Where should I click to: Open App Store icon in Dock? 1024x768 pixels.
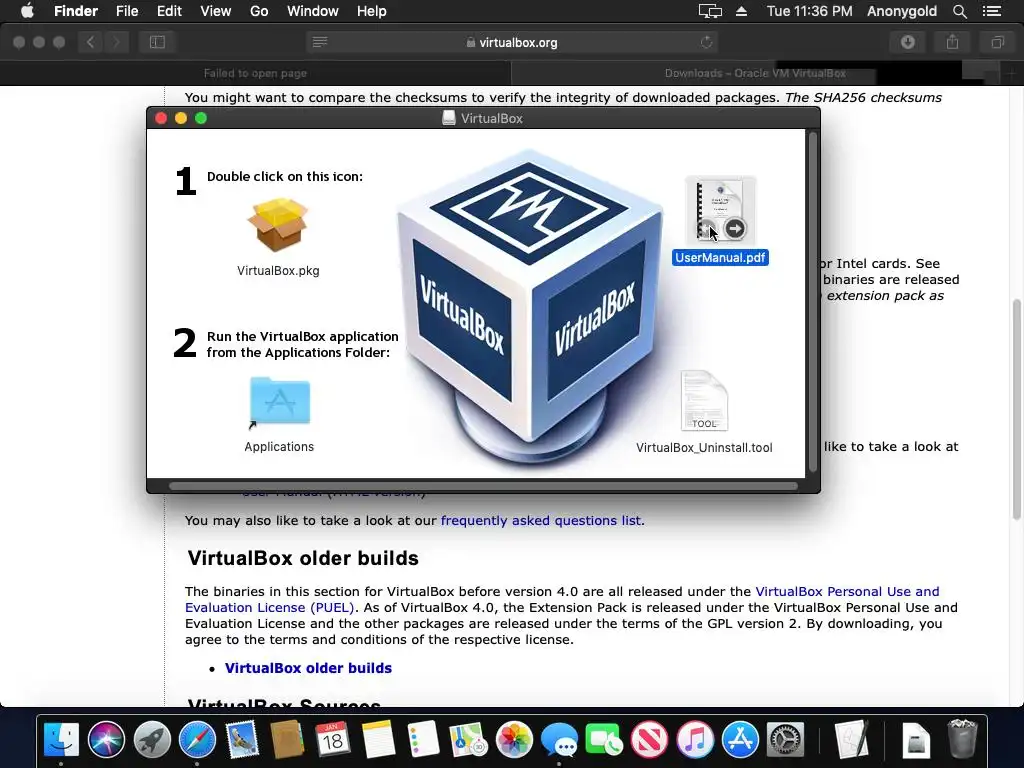(x=740, y=740)
